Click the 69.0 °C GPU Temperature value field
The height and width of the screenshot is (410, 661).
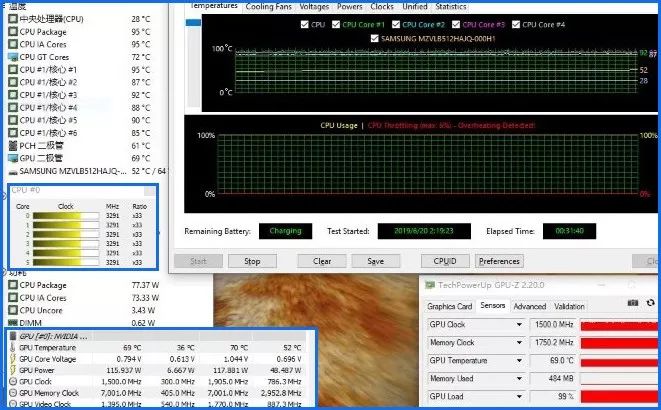[x=553, y=361]
